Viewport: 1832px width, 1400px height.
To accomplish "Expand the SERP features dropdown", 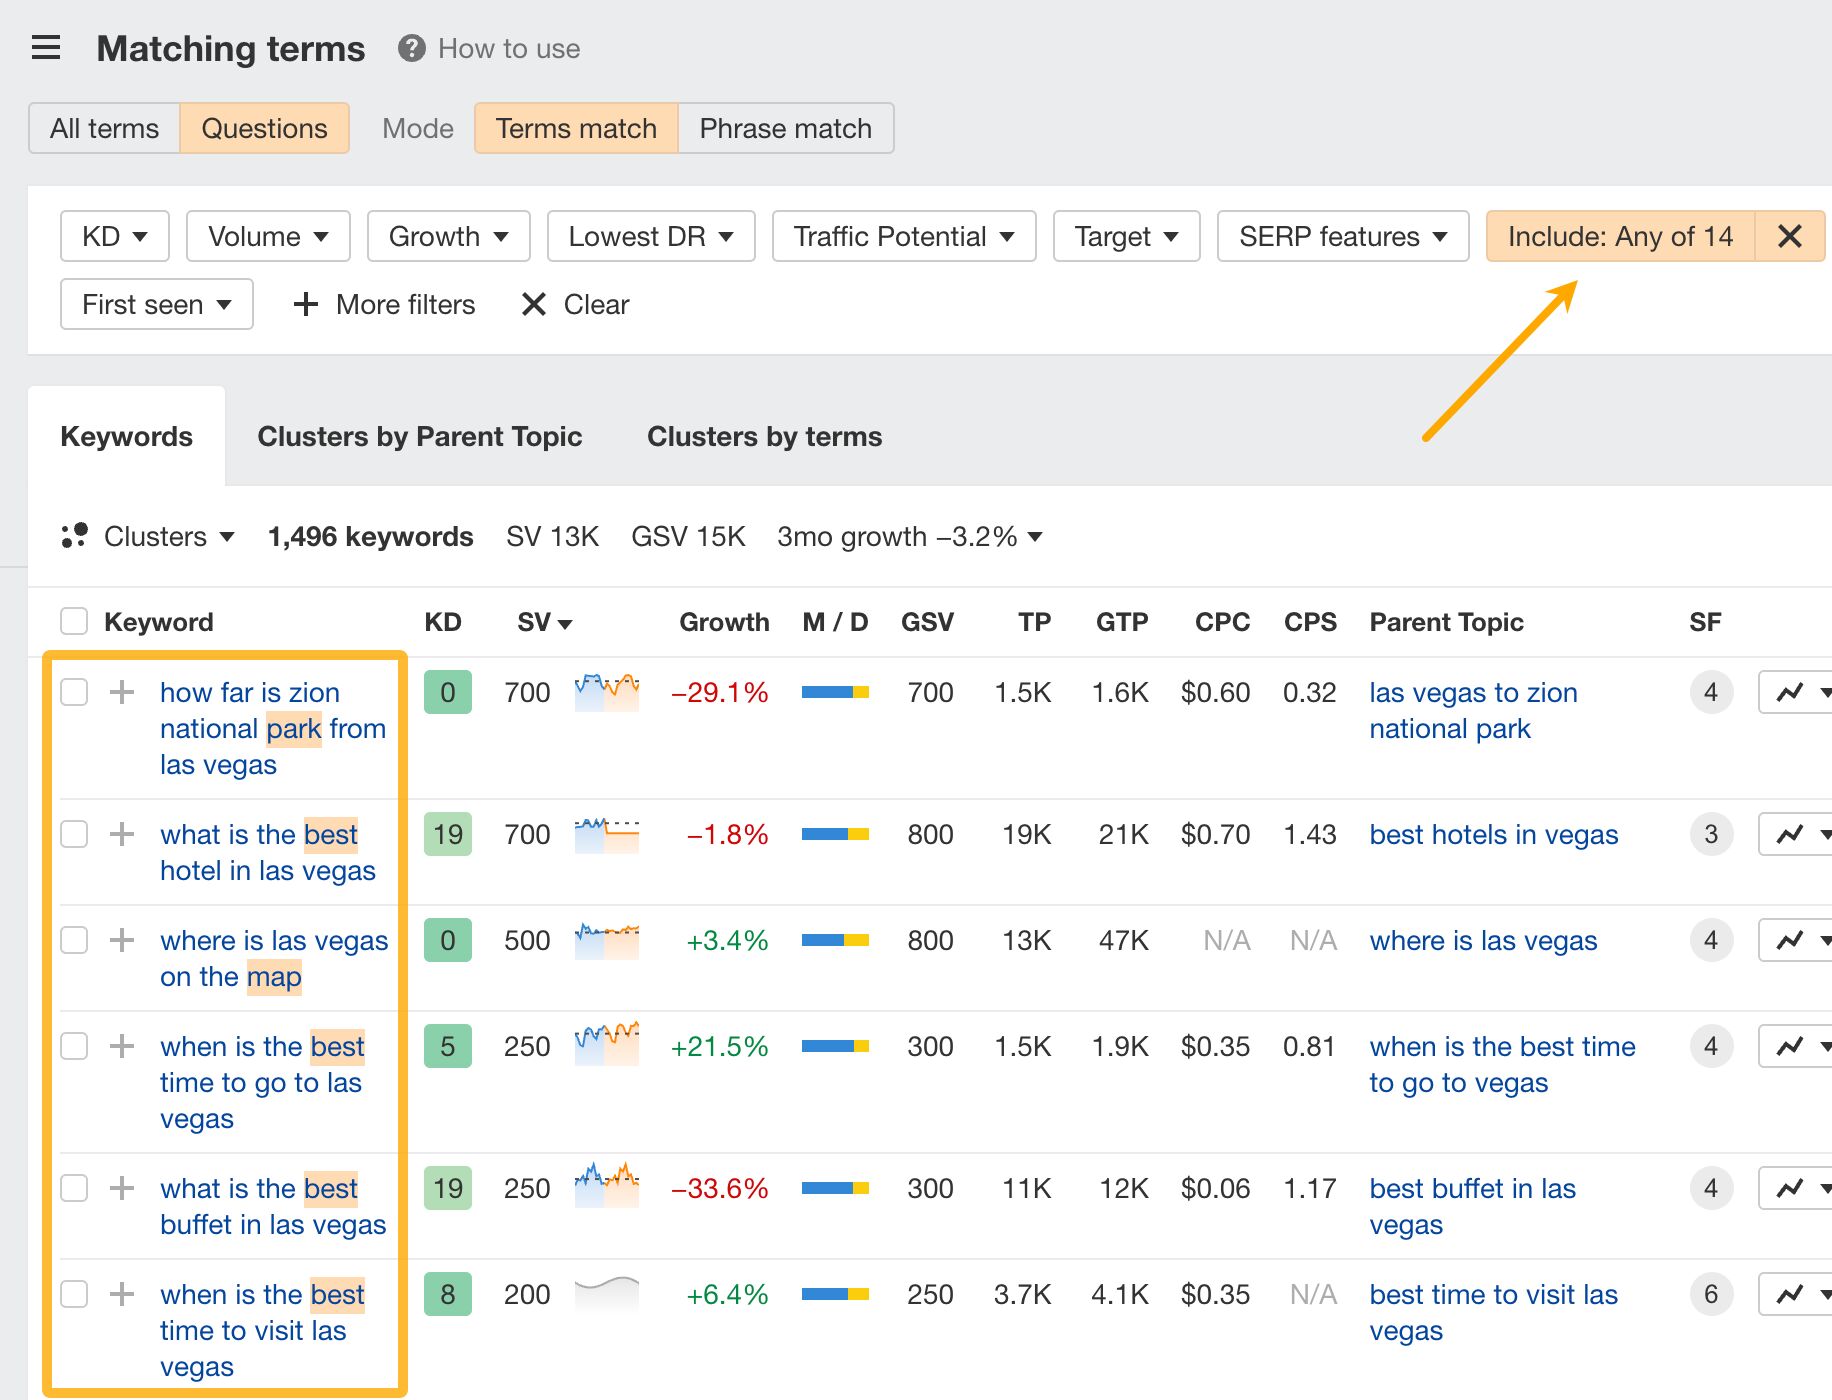I will click(x=1341, y=236).
